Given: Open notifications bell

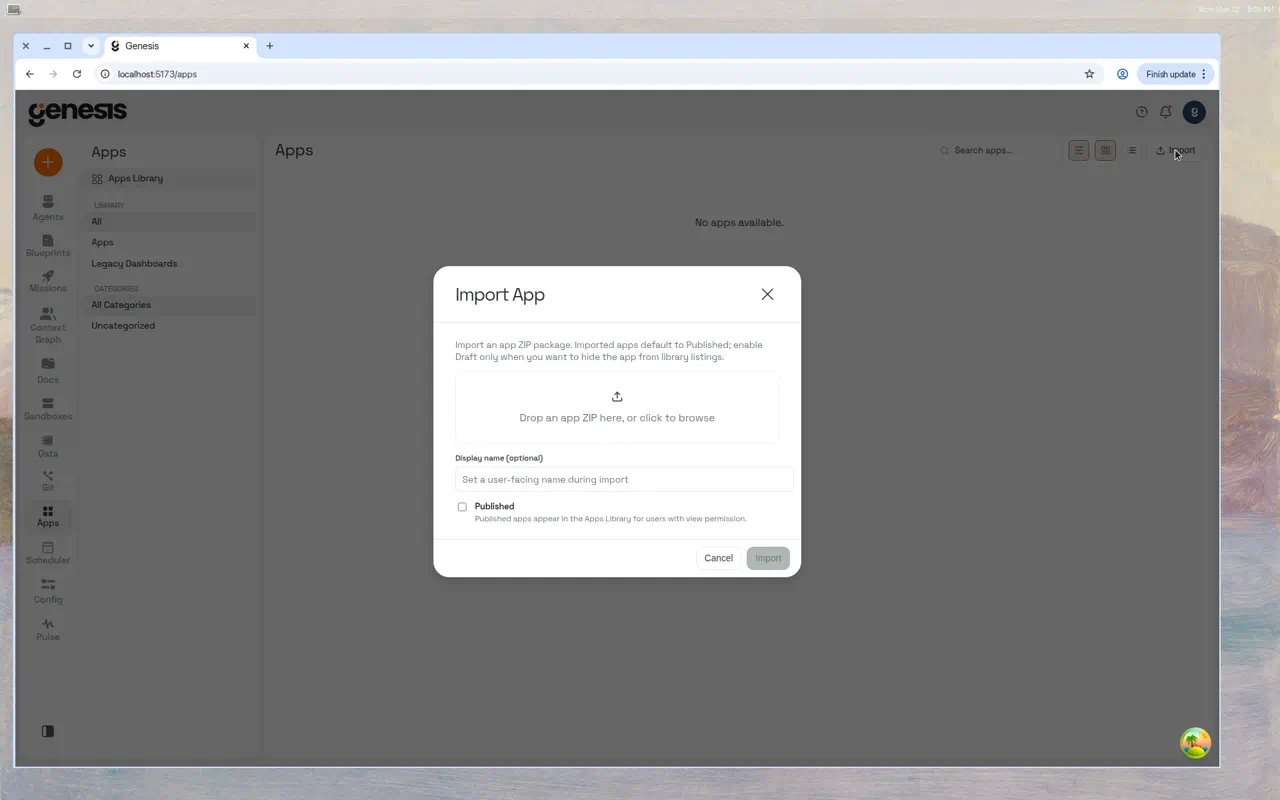Looking at the screenshot, I should (1165, 112).
